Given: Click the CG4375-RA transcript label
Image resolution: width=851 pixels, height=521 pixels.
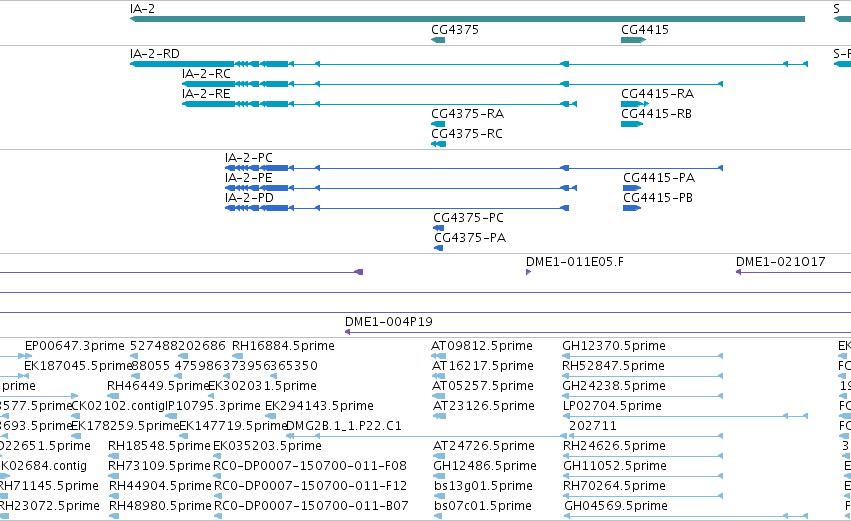Looking at the screenshot, I should click(467, 114).
